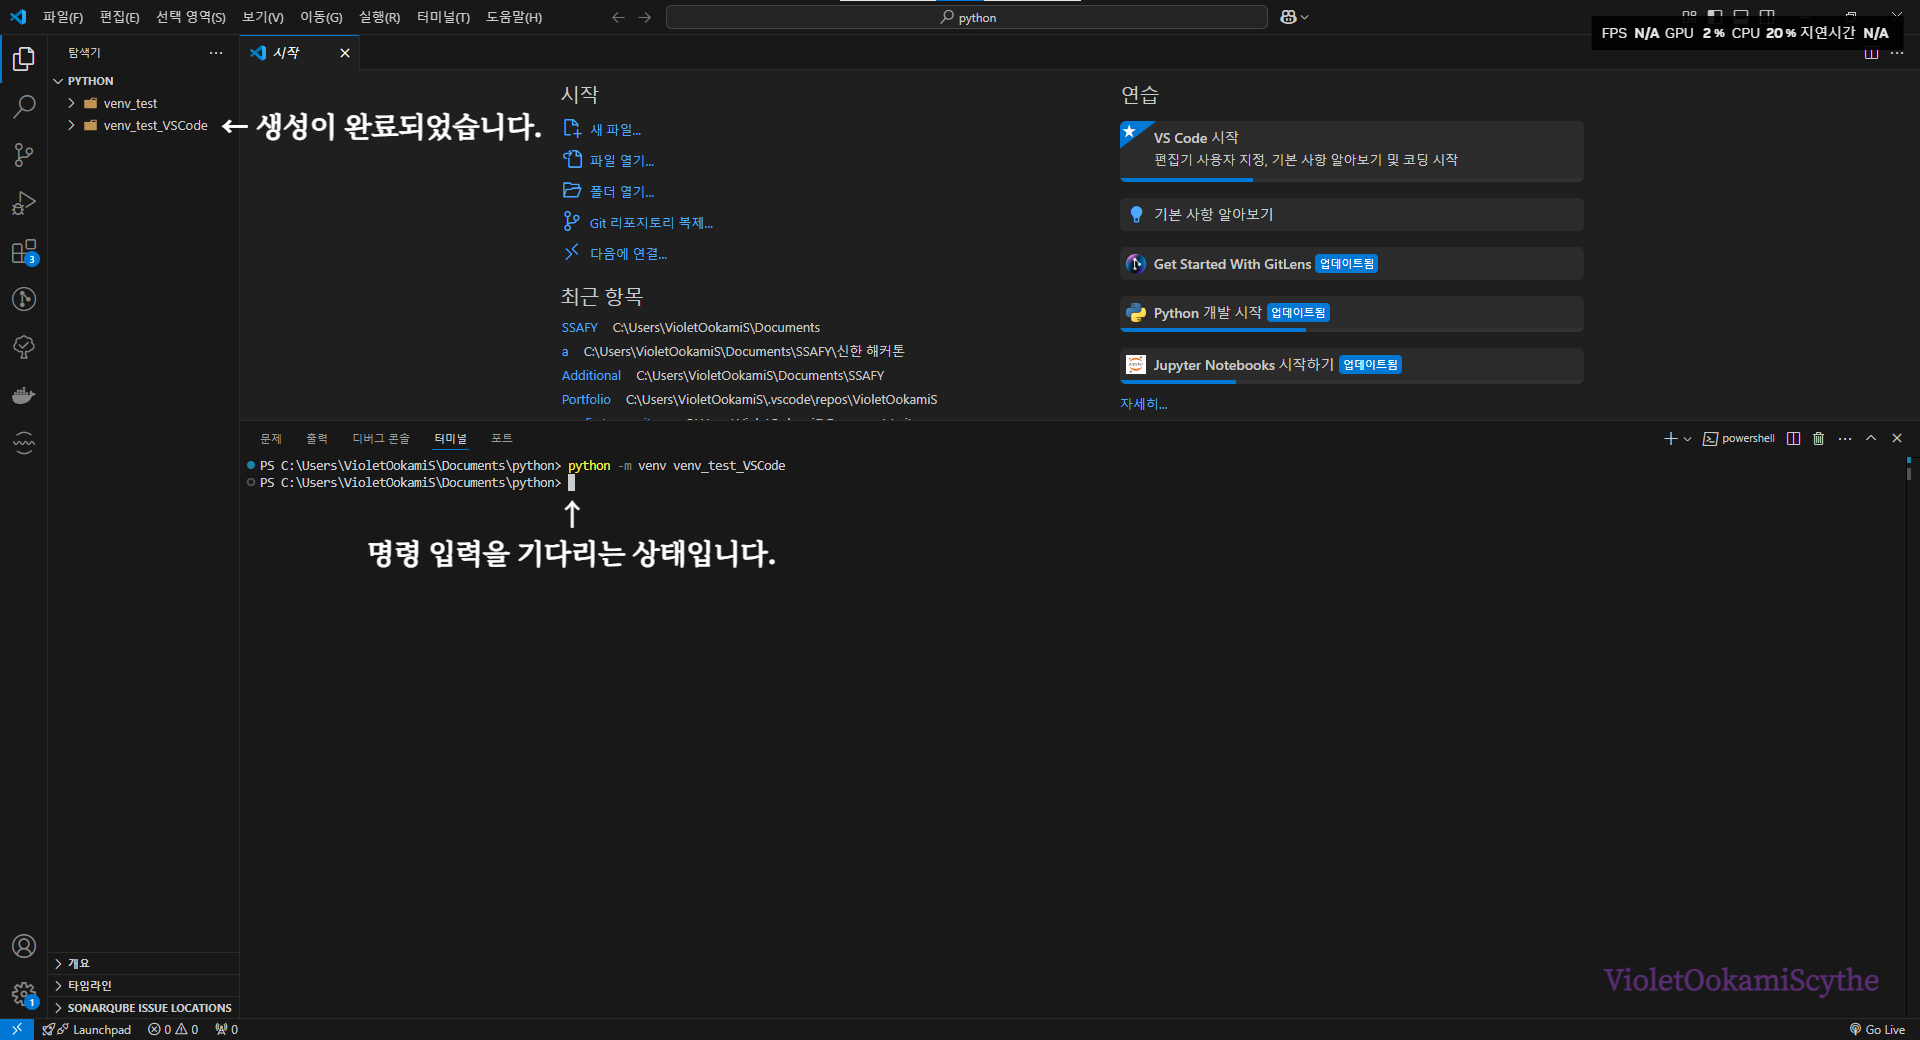This screenshot has width=1920, height=1040.
Task: Switch to the 포트 panel tab
Action: (502, 438)
